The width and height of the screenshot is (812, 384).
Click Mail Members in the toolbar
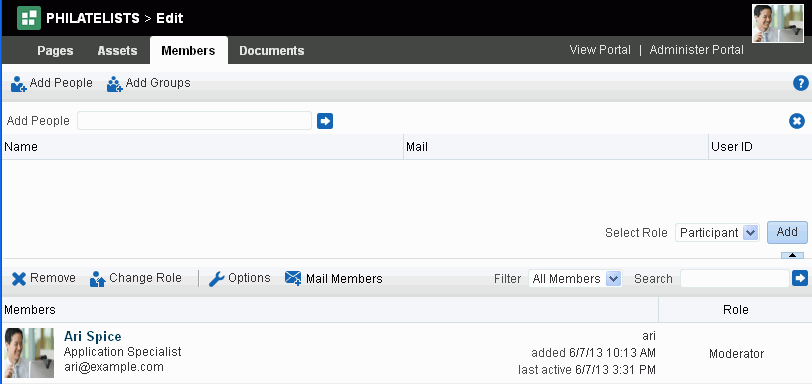pyautogui.click(x=334, y=278)
